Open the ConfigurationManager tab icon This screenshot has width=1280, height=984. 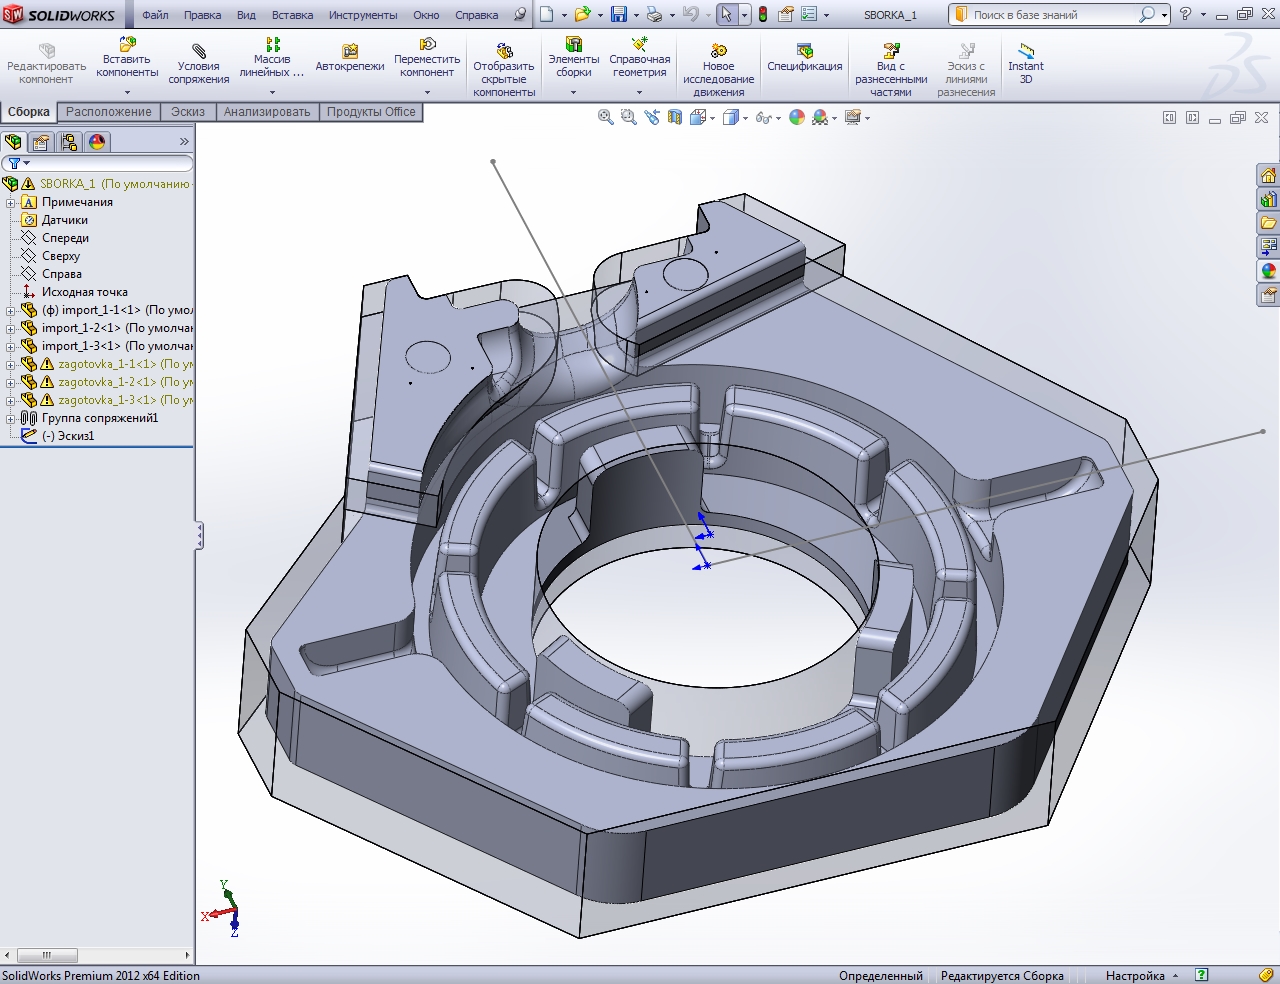[x=69, y=142]
